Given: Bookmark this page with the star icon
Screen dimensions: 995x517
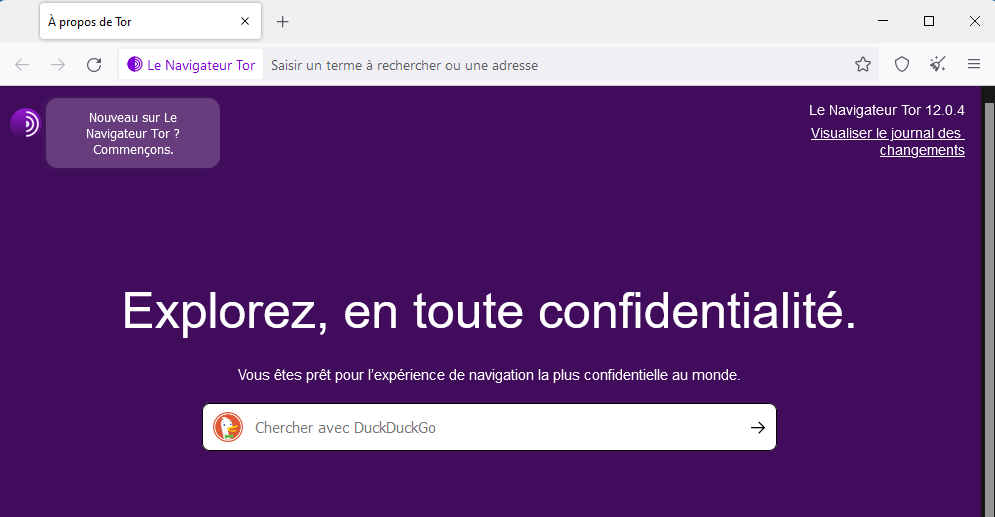Looking at the screenshot, I should point(862,64).
